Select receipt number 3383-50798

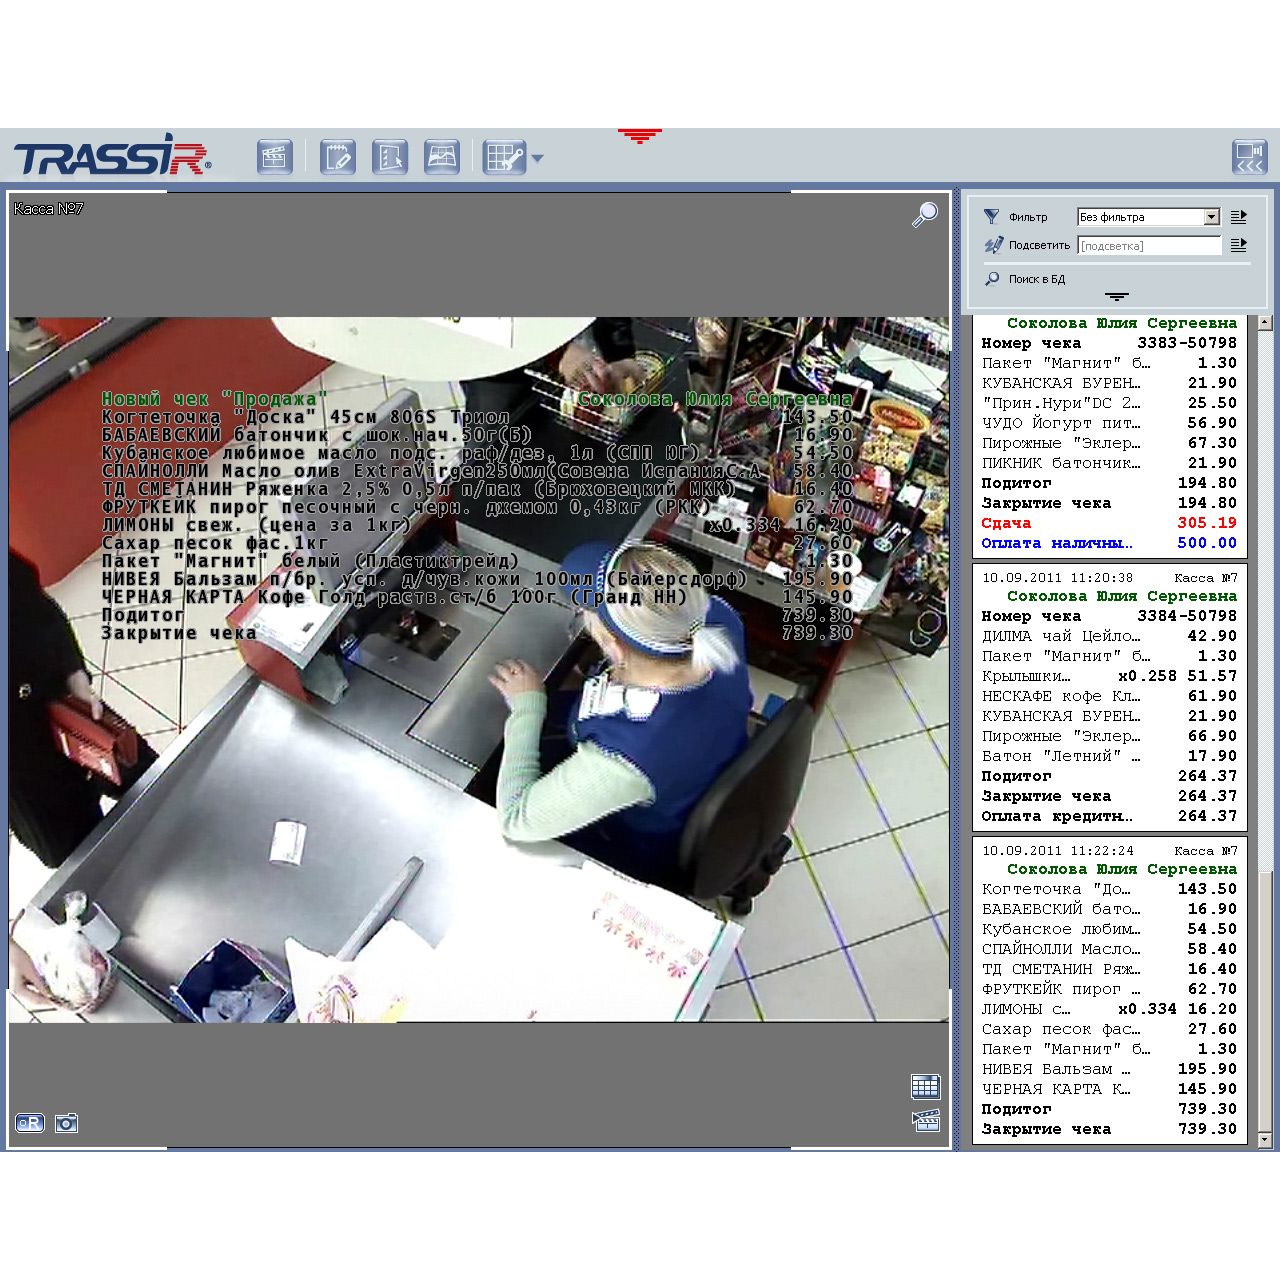pos(1109,343)
